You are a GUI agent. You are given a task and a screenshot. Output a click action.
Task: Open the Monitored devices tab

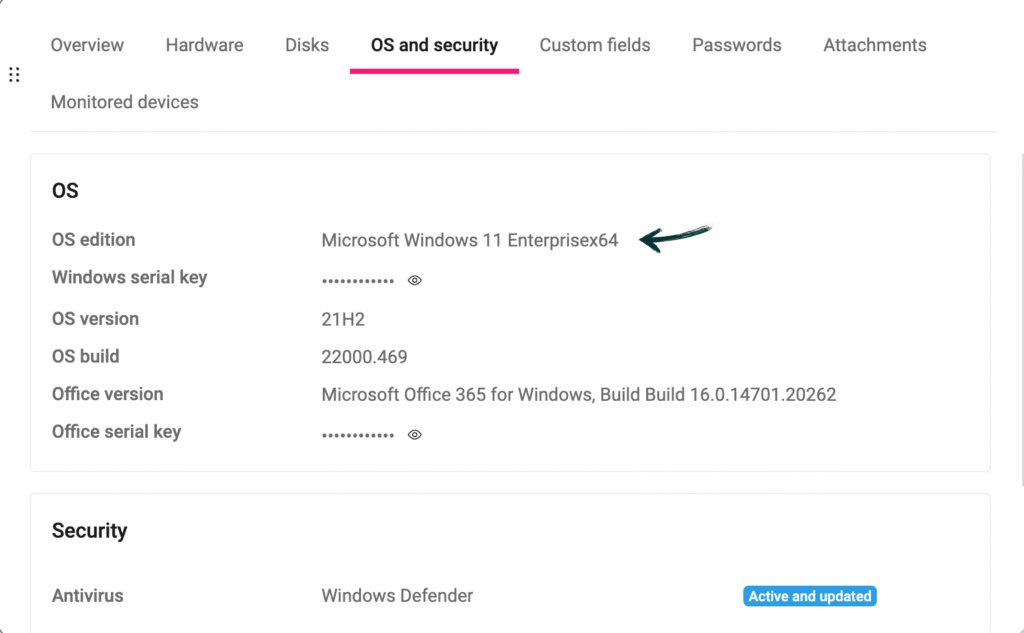(x=124, y=102)
